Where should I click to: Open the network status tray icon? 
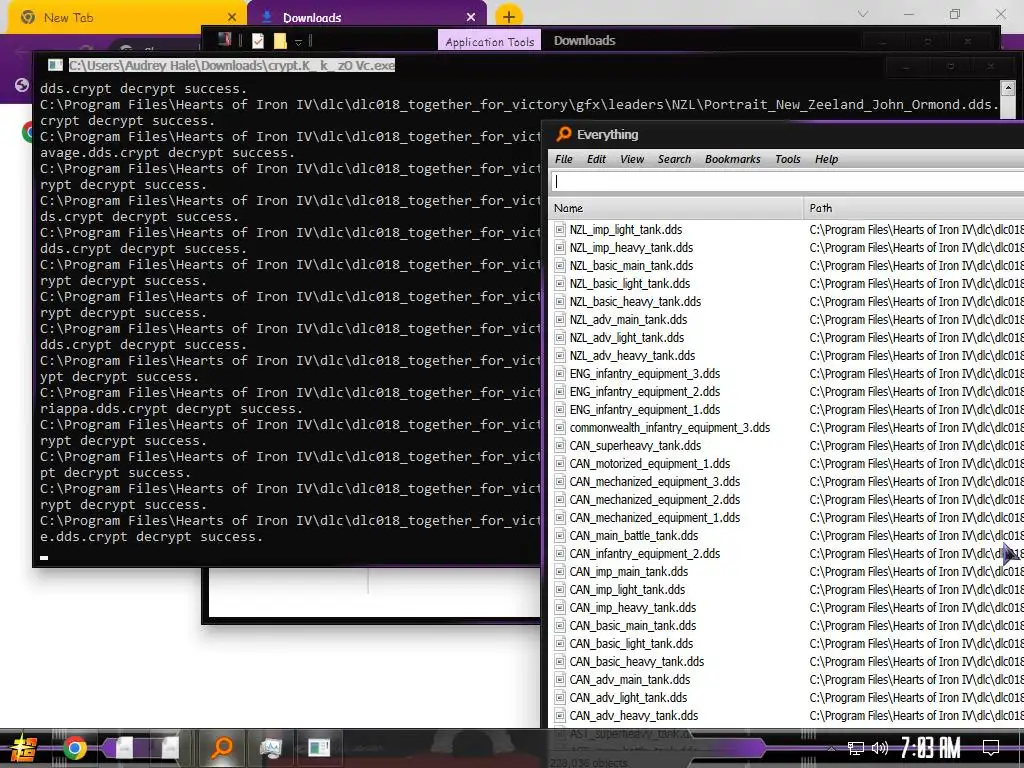[856, 748]
